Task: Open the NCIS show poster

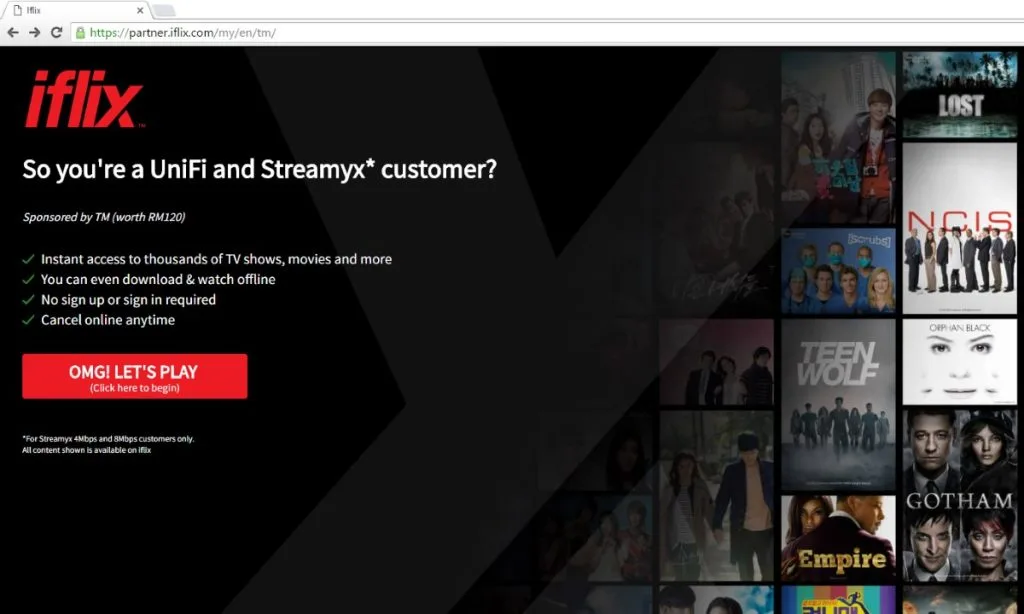Action: point(959,228)
